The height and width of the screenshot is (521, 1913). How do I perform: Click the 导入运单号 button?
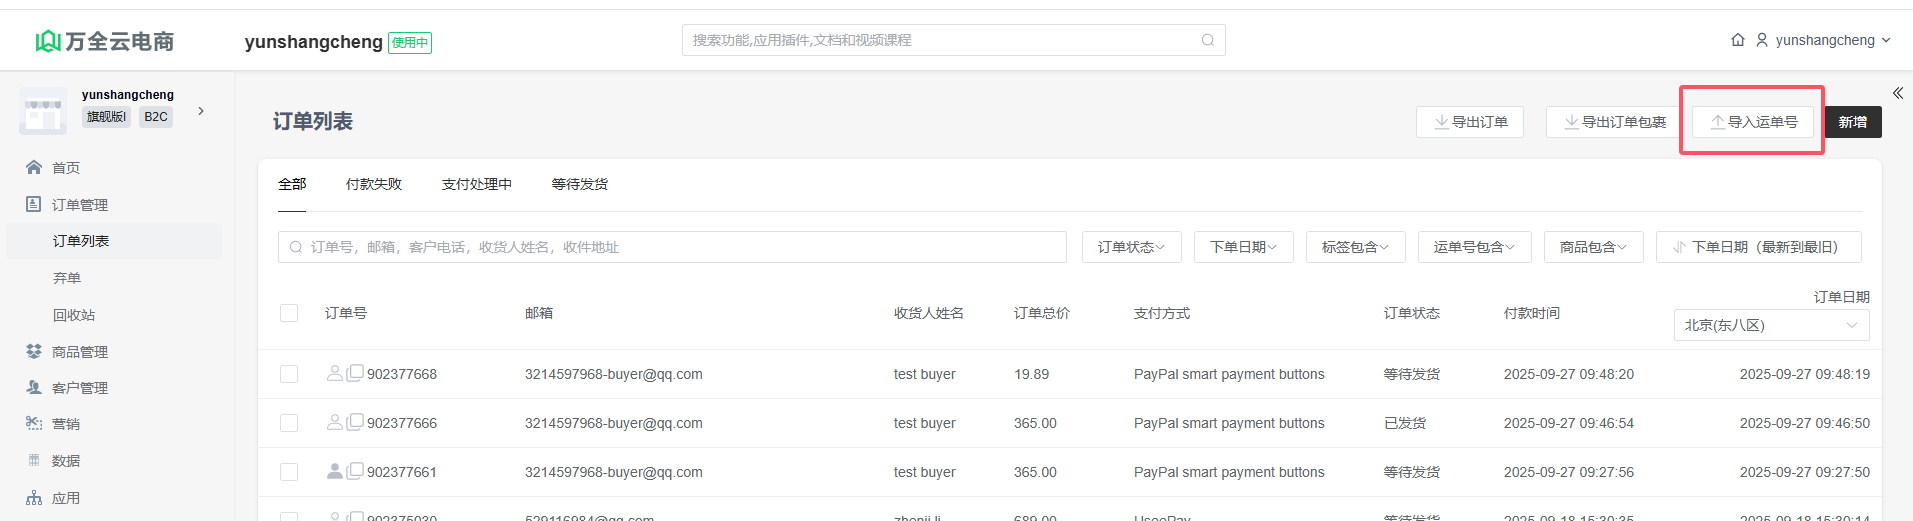[x=1752, y=122]
